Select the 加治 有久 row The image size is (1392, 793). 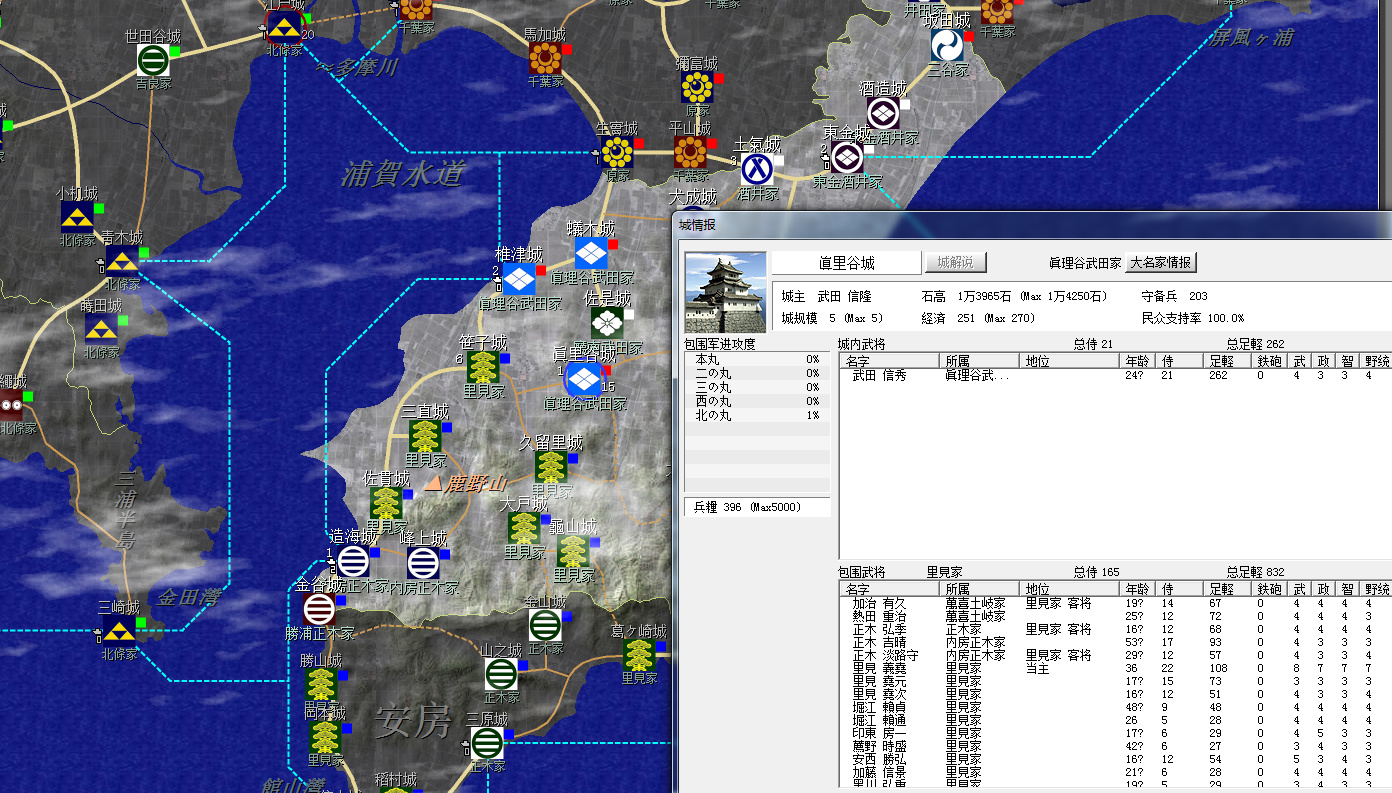[x=1115, y=604]
